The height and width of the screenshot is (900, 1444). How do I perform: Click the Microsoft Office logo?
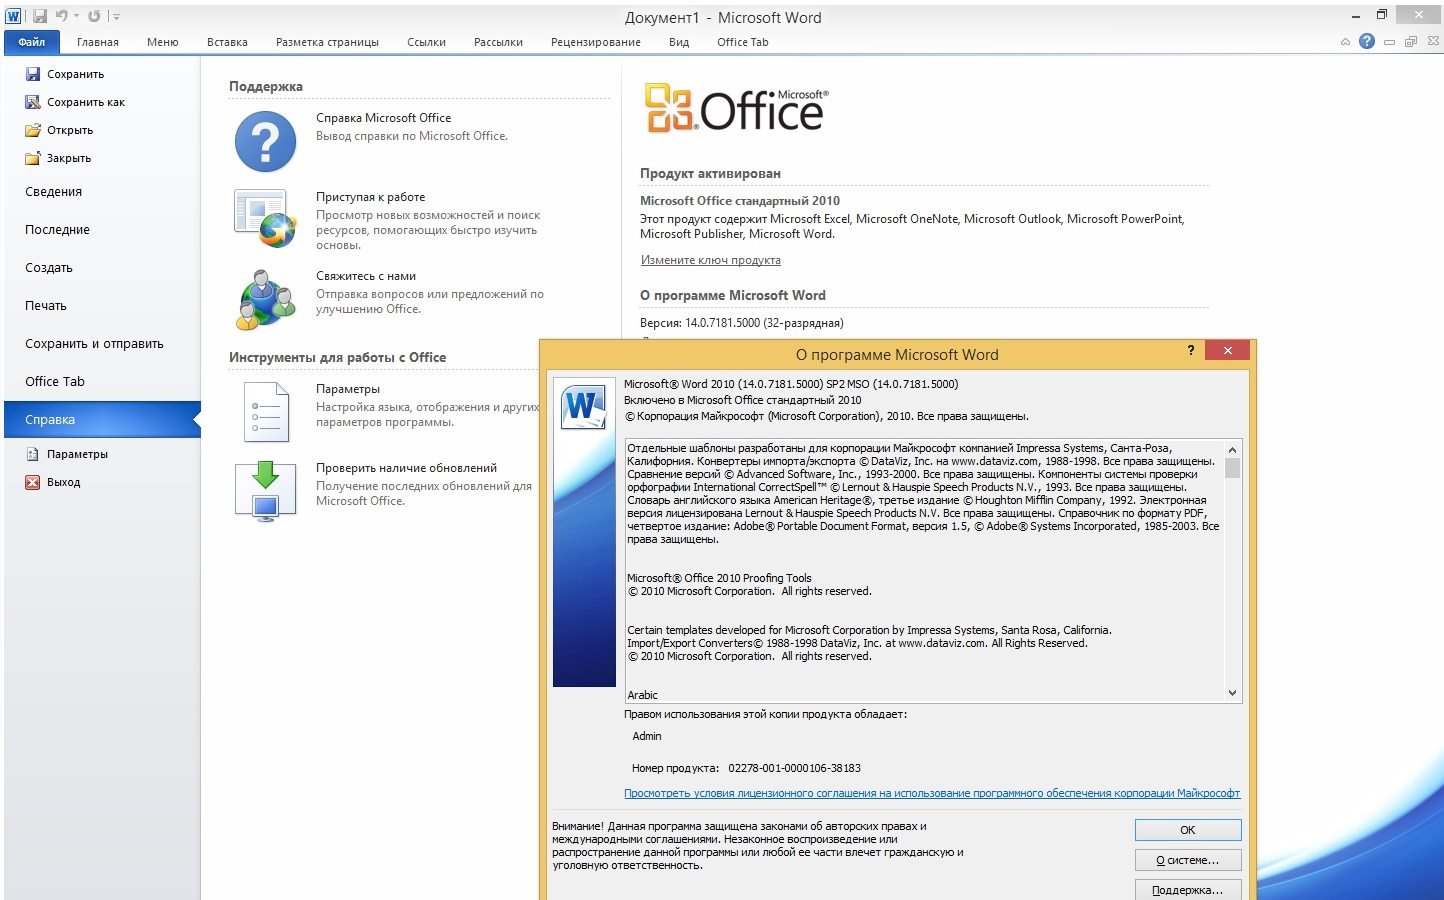click(x=737, y=108)
